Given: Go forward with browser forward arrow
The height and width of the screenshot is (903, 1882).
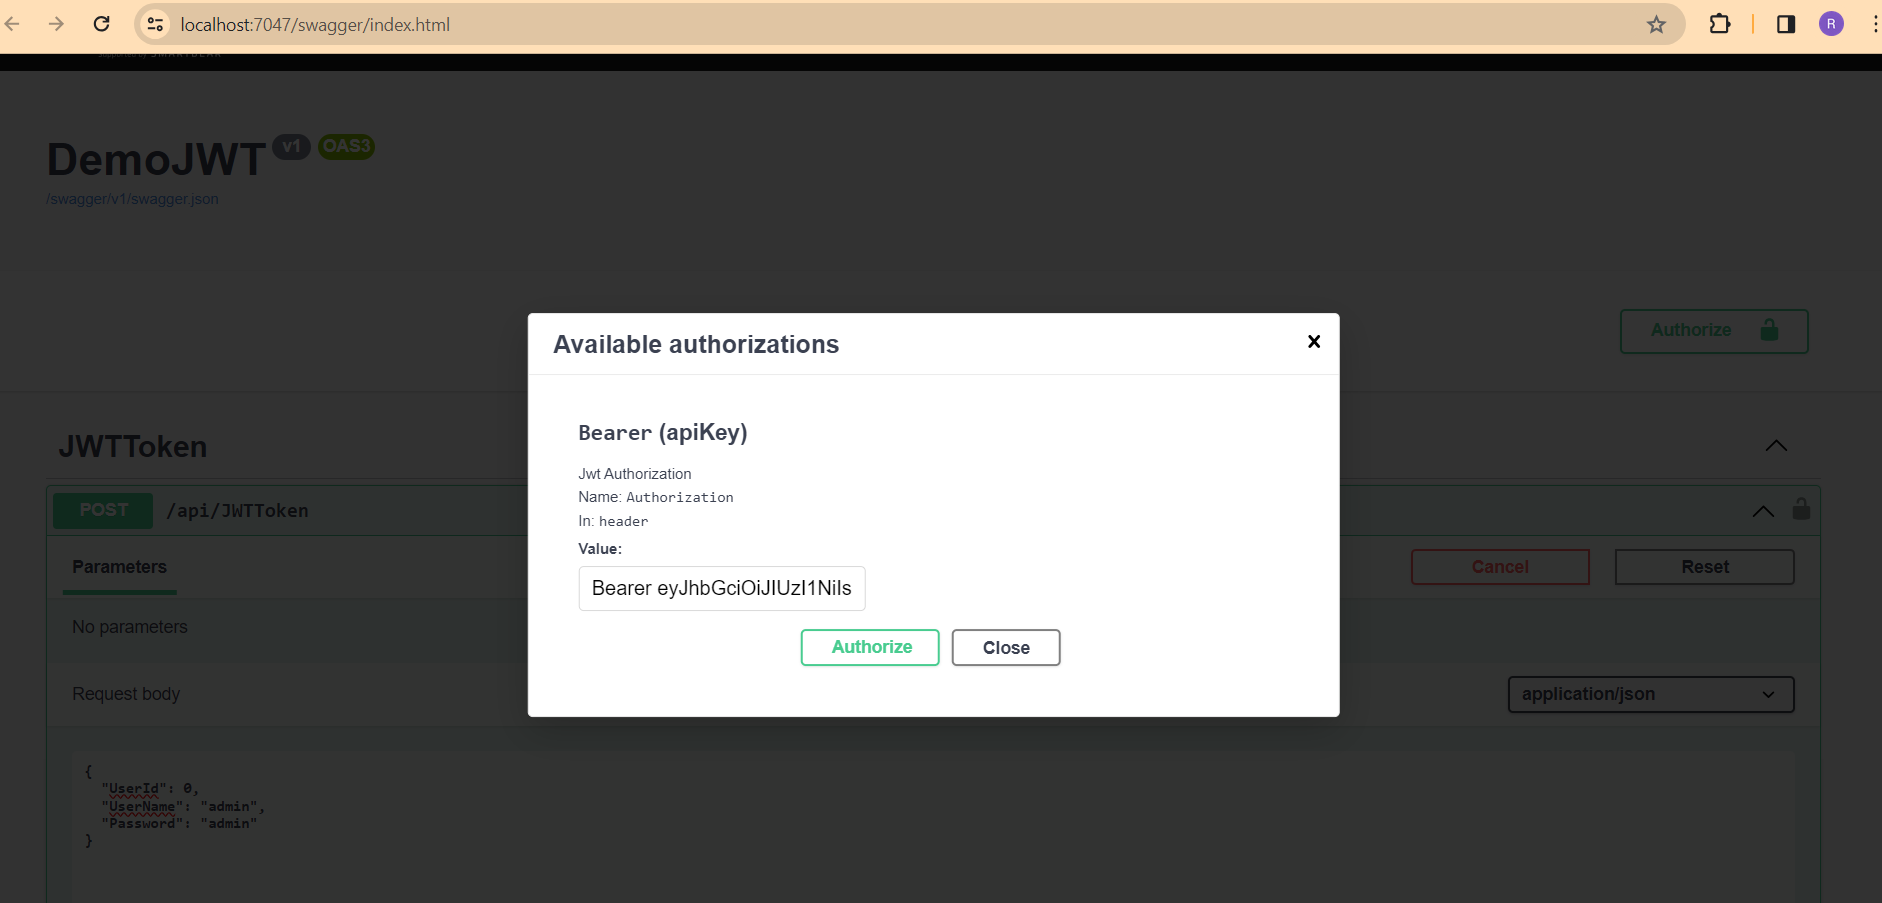Looking at the screenshot, I should 56,24.
